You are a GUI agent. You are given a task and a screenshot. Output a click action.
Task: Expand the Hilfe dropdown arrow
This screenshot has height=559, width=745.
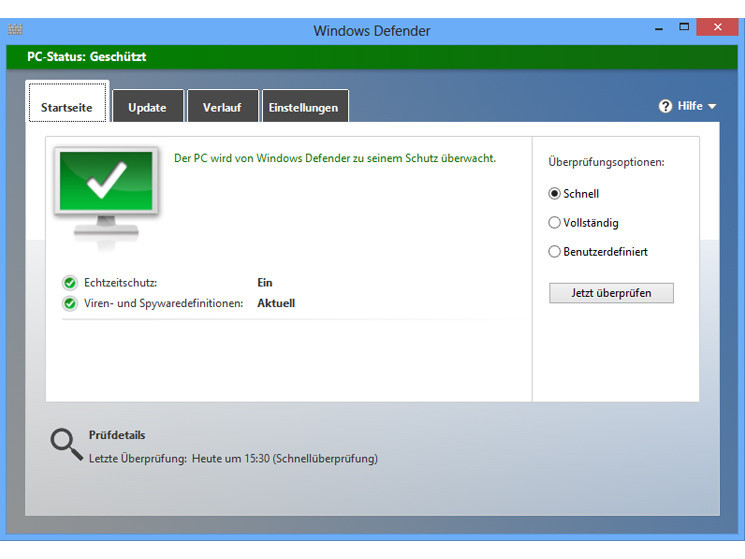click(x=712, y=106)
